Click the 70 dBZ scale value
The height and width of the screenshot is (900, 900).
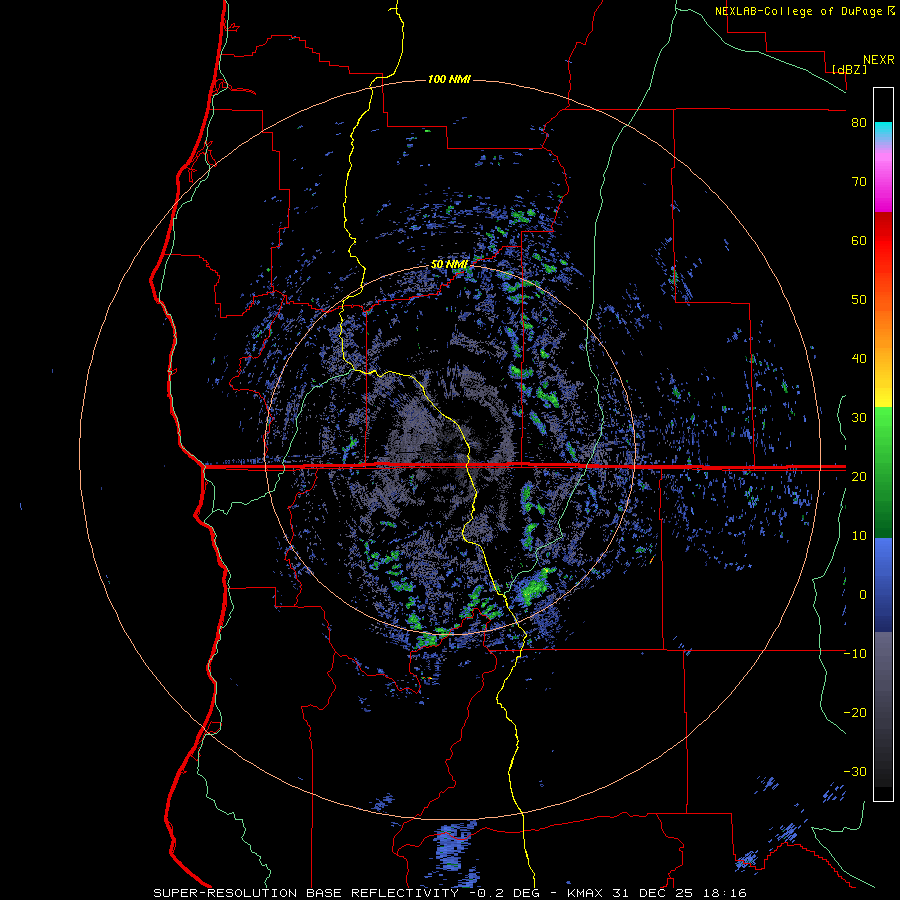pos(859,182)
